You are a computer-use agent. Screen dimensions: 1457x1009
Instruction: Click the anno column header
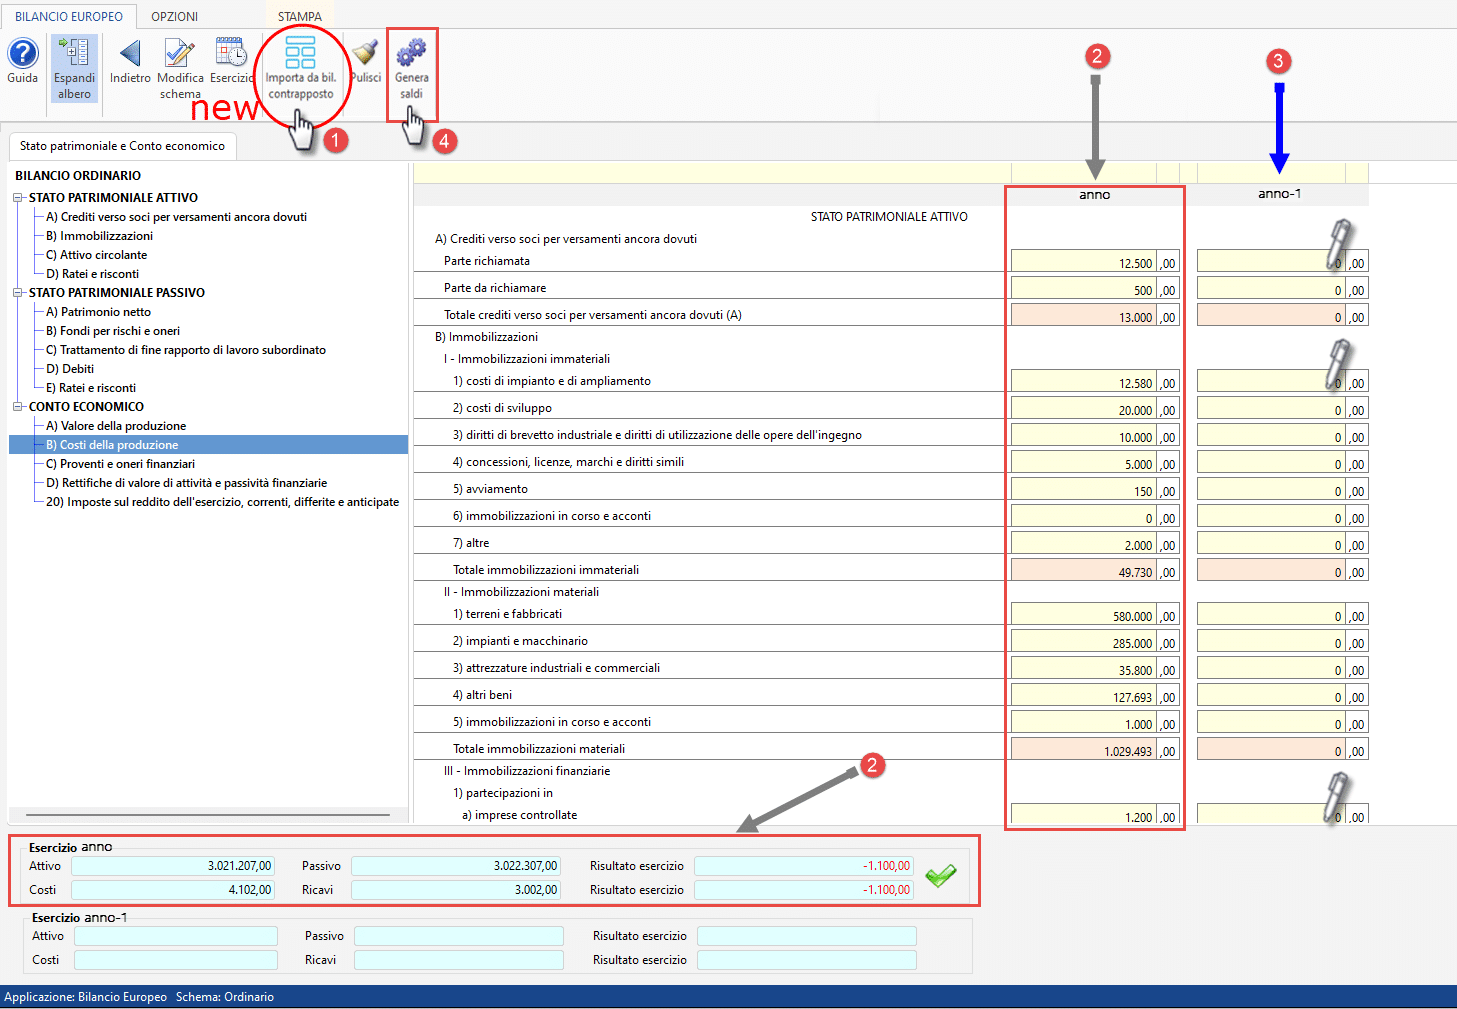[1094, 194]
